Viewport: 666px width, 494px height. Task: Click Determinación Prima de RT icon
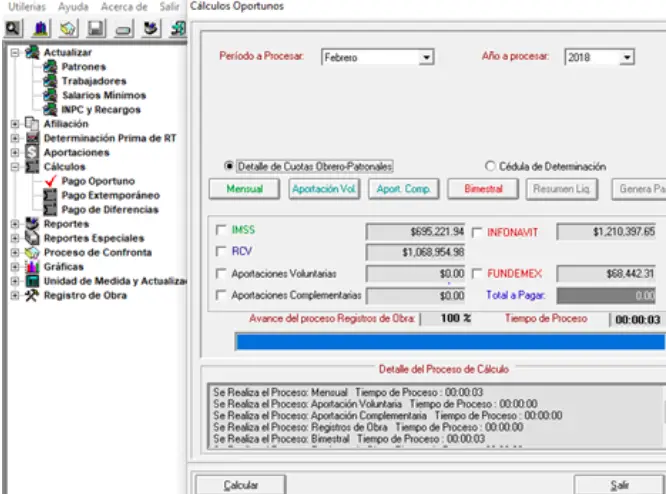[32, 138]
